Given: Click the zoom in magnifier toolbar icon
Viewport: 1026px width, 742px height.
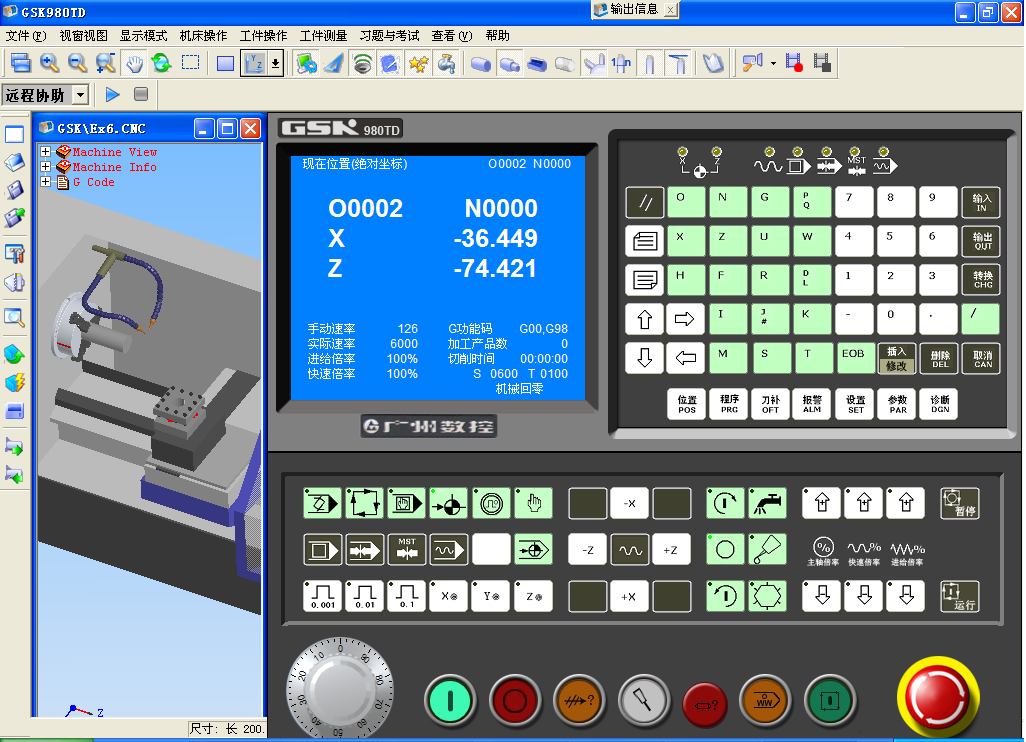Looking at the screenshot, I should coord(49,63).
